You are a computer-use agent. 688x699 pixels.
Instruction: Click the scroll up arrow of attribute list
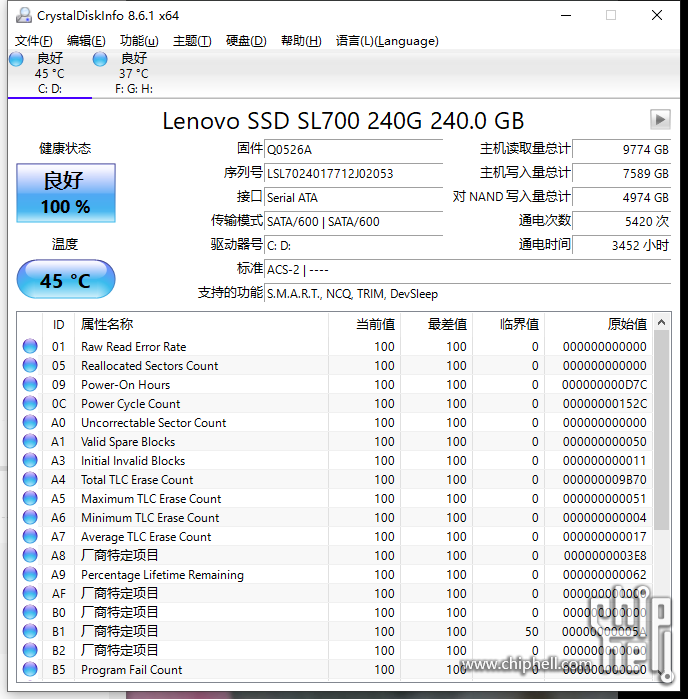tap(662, 322)
